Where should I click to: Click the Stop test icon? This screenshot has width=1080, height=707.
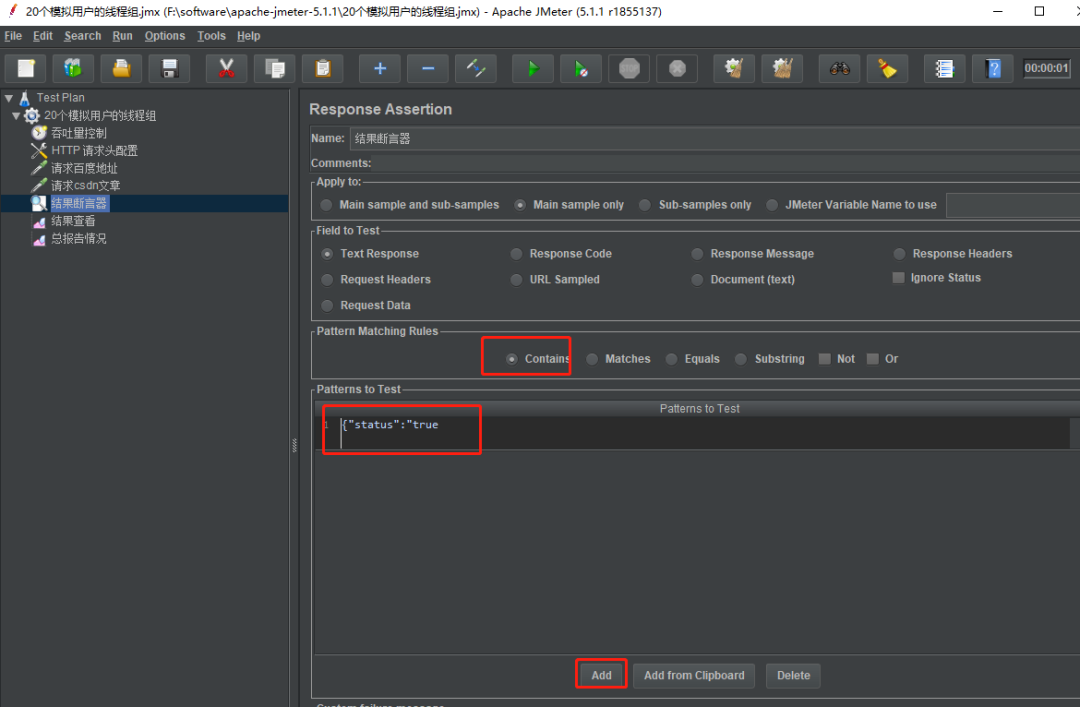pos(629,68)
